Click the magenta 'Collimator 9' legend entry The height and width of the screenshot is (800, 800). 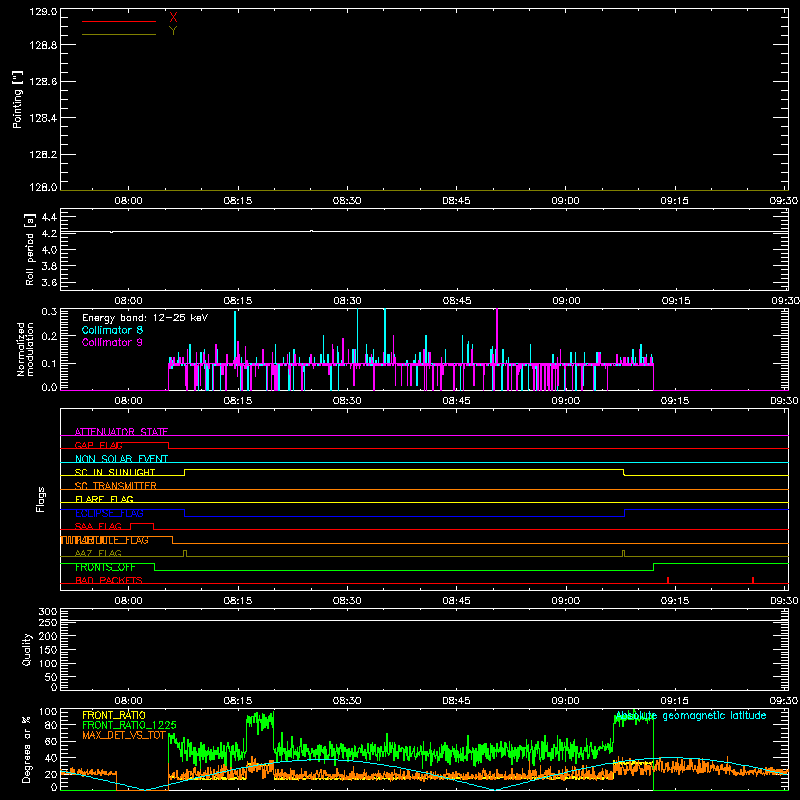pos(112,342)
